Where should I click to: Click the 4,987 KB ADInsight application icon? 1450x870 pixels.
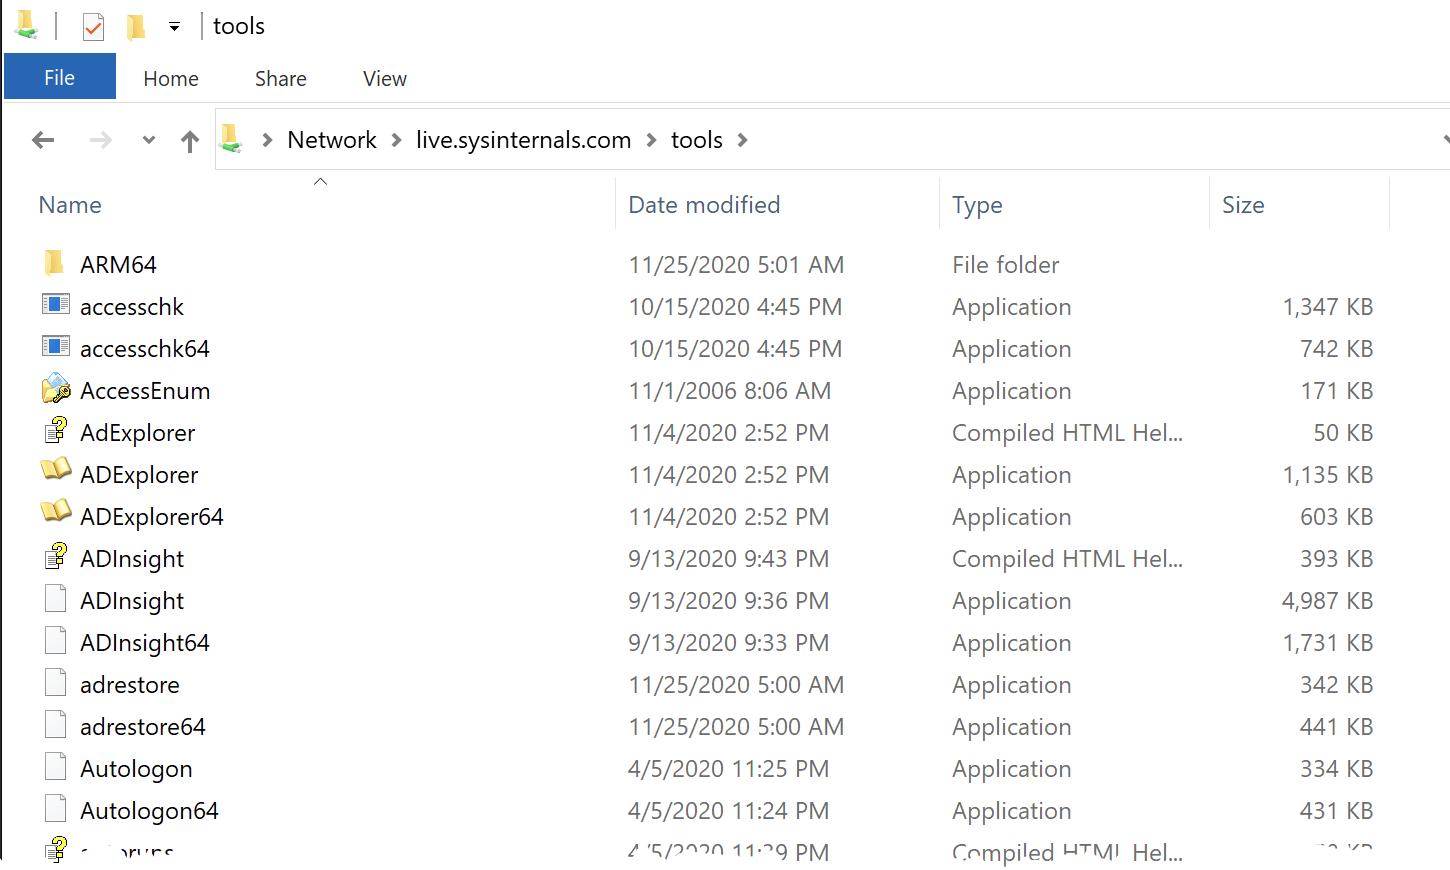pos(56,598)
